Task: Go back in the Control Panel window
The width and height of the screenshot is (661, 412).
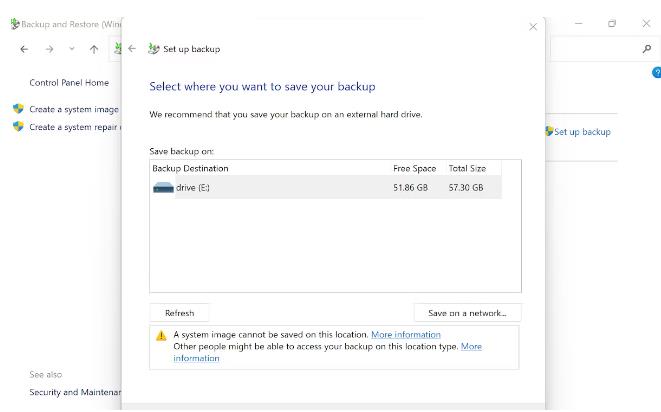Action: [x=24, y=49]
